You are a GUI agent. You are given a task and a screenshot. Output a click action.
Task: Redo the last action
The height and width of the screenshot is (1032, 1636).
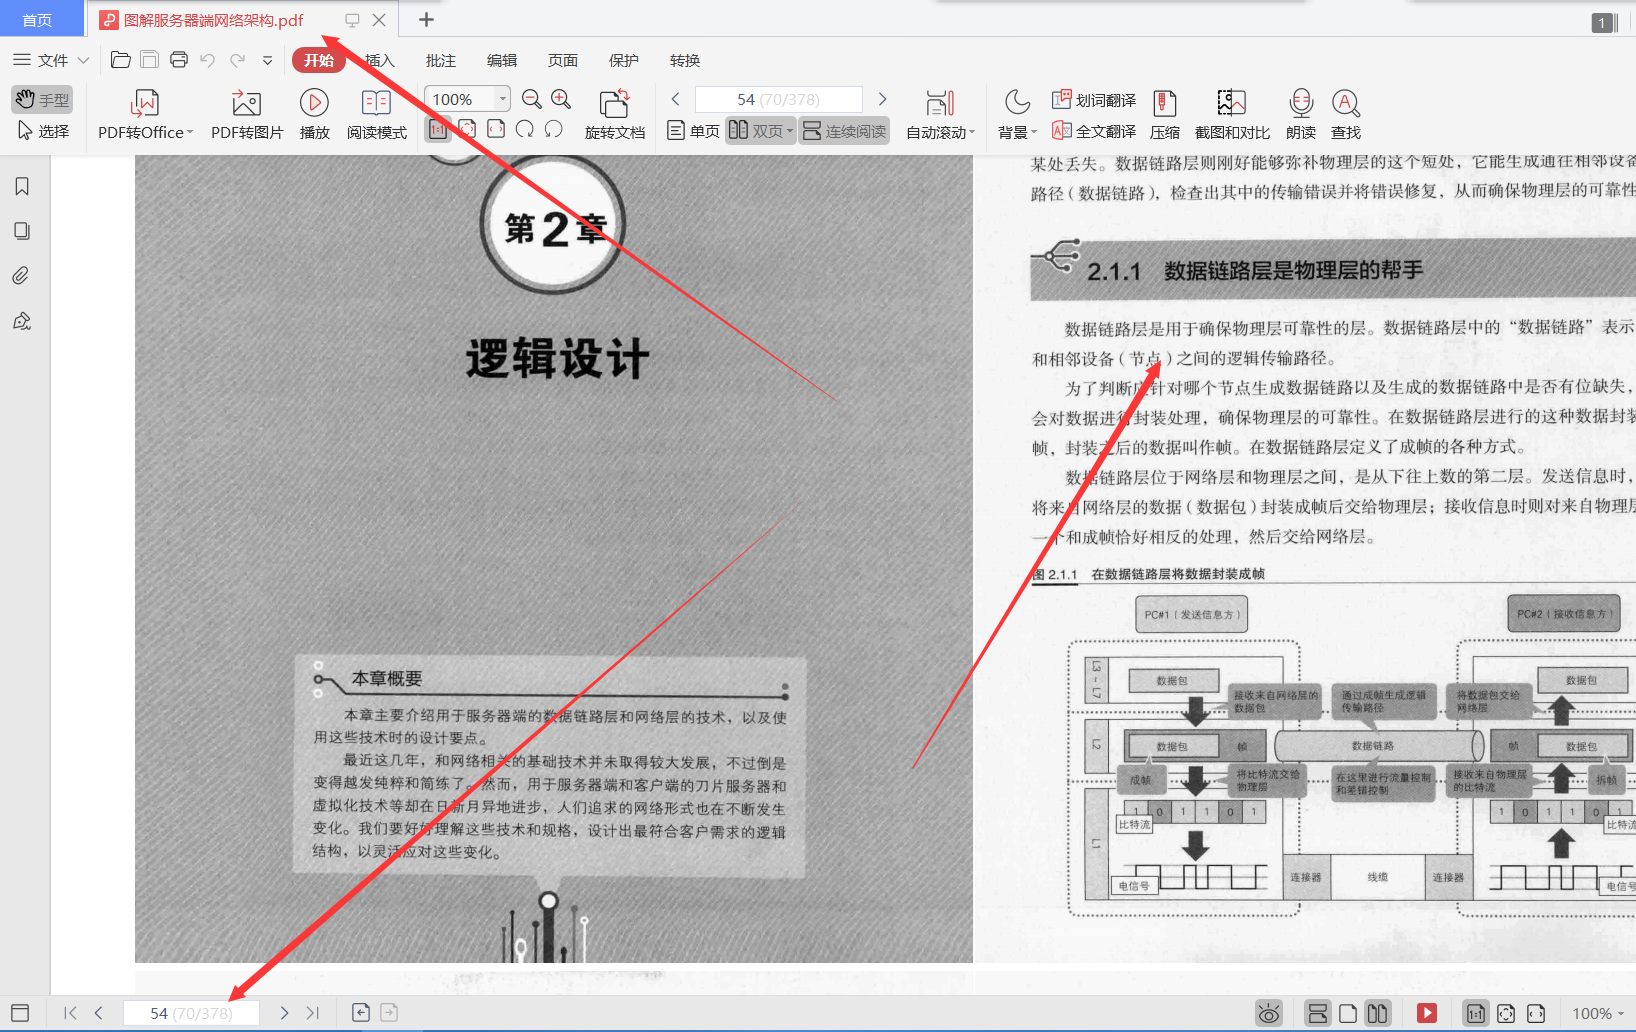[238, 60]
